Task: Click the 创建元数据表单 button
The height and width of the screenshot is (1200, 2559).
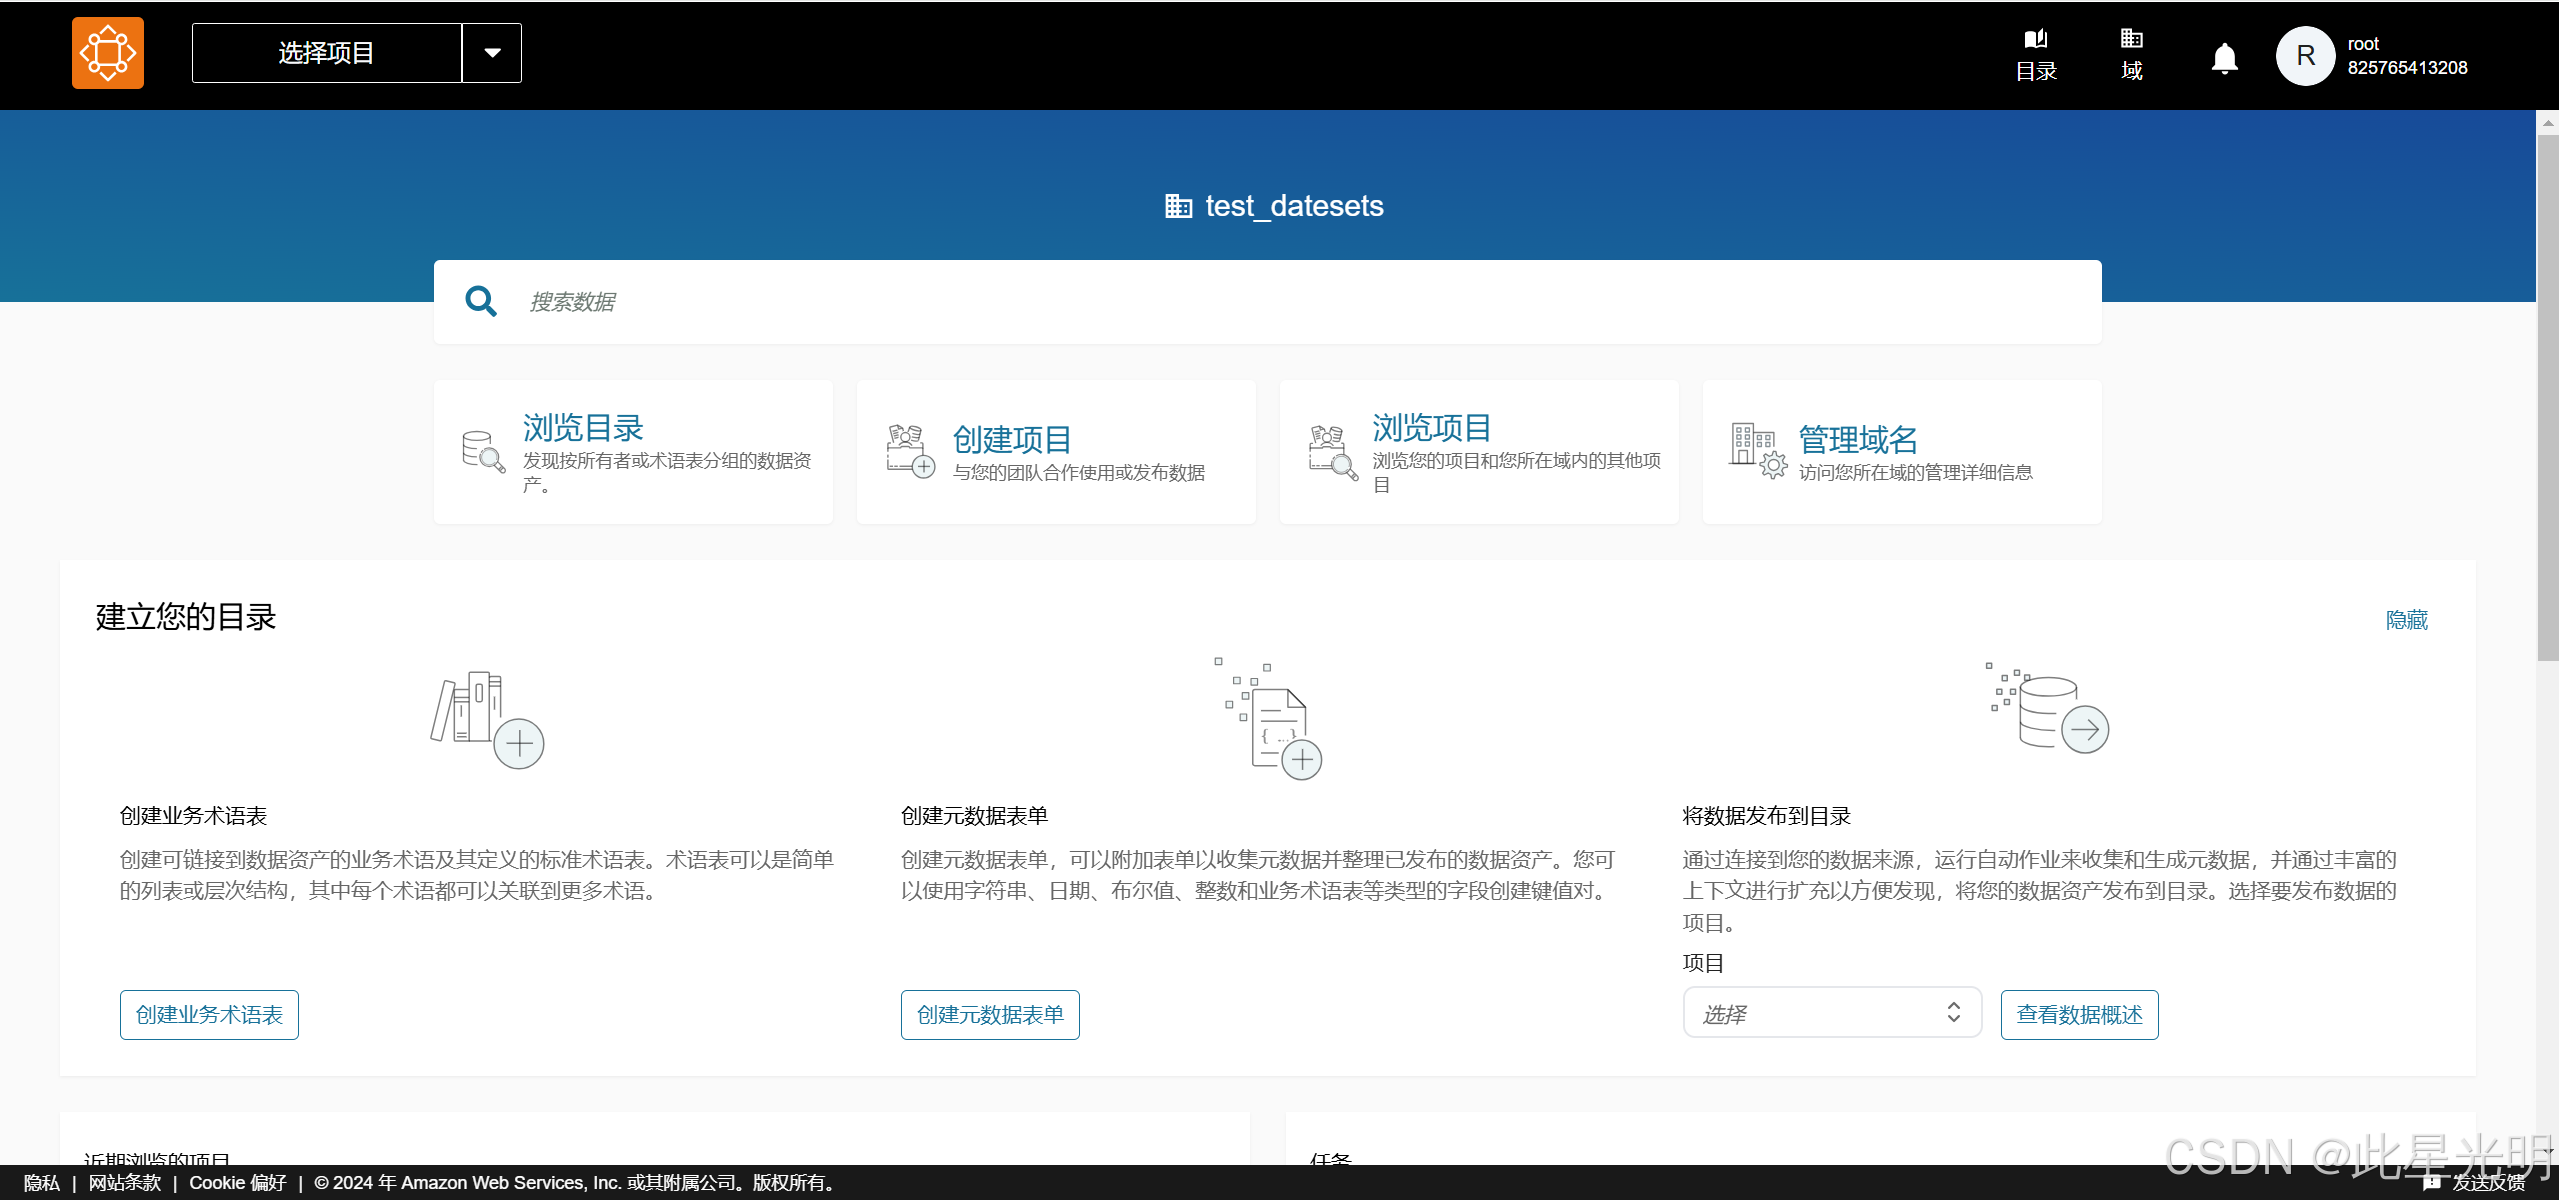Action: (989, 1014)
